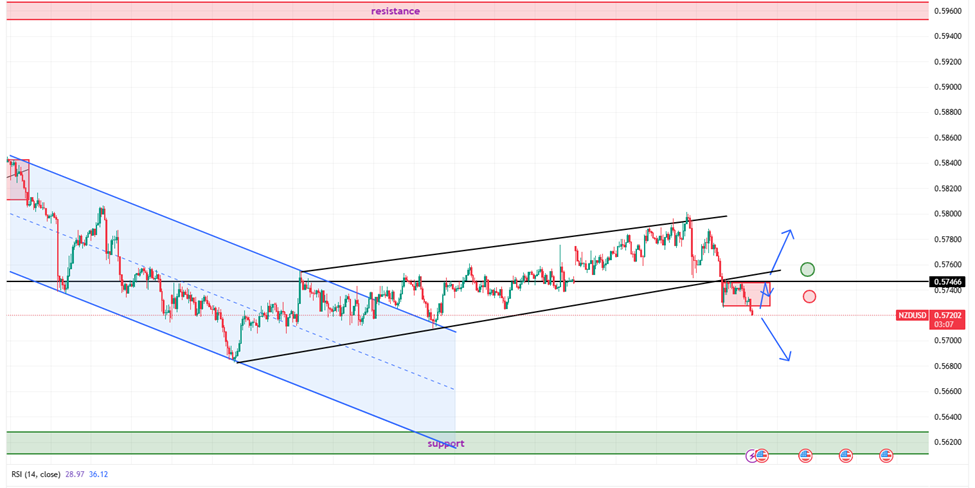Click the 0.59600 price scale label

[946, 11]
